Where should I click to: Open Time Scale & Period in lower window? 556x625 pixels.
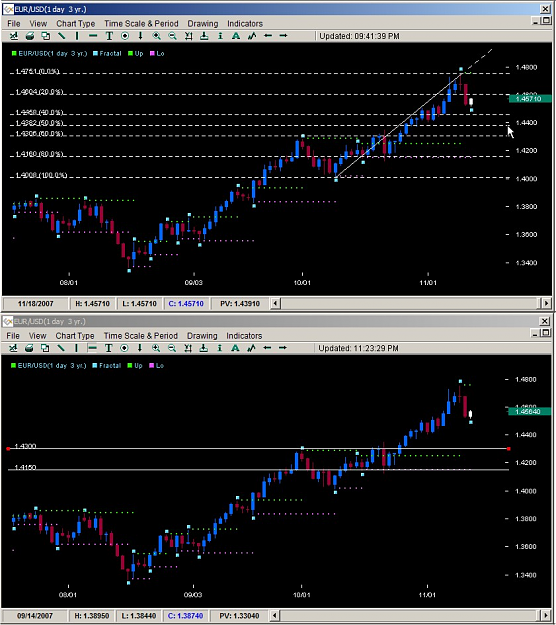[x=140, y=336]
